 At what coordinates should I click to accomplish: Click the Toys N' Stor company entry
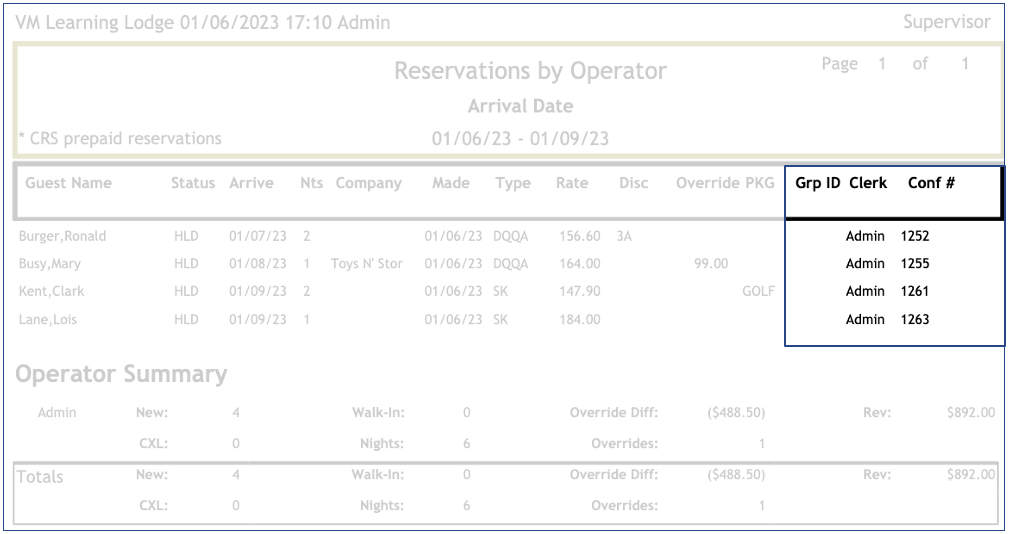tap(367, 264)
